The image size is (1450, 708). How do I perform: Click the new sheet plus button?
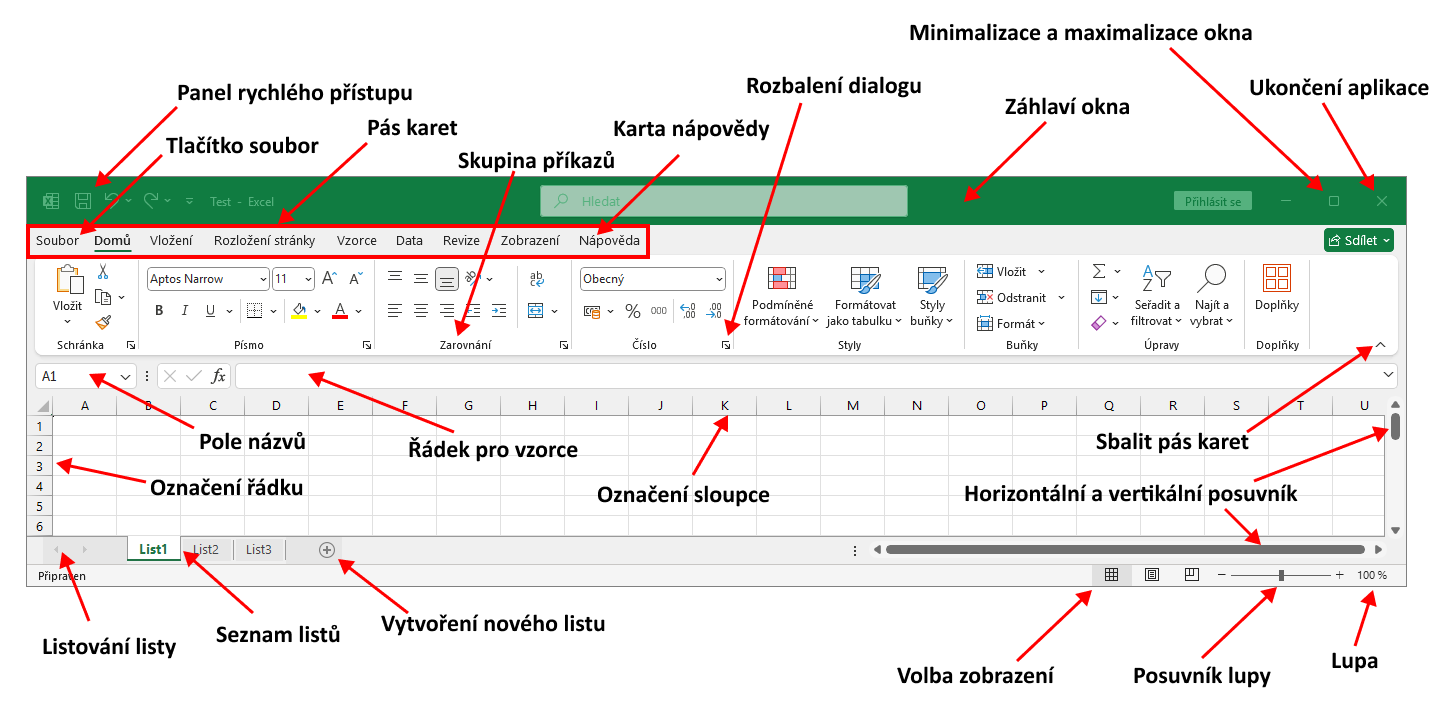[x=325, y=549]
